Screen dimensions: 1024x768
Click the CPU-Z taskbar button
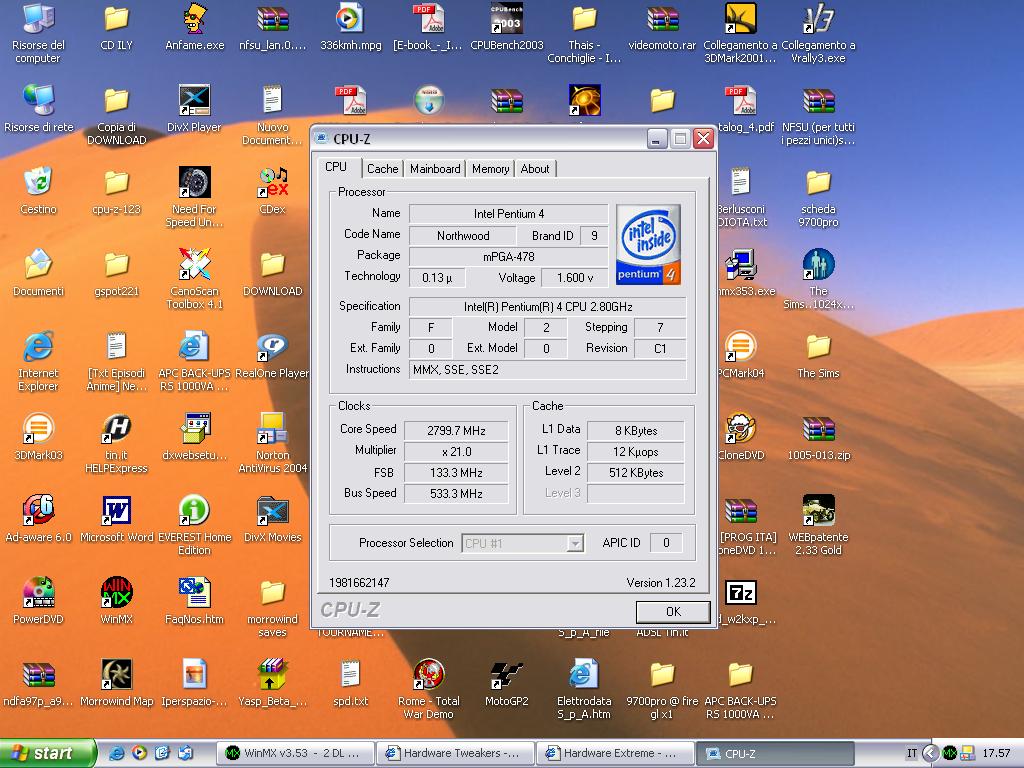point(774,753)
